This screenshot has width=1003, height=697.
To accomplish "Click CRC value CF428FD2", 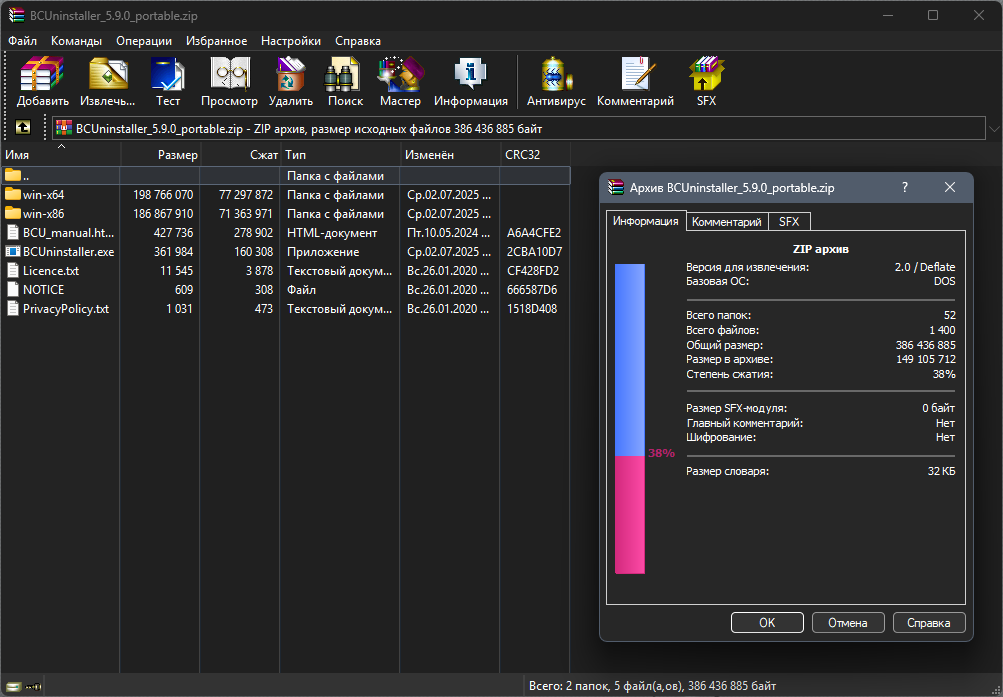I will point(533,270).
